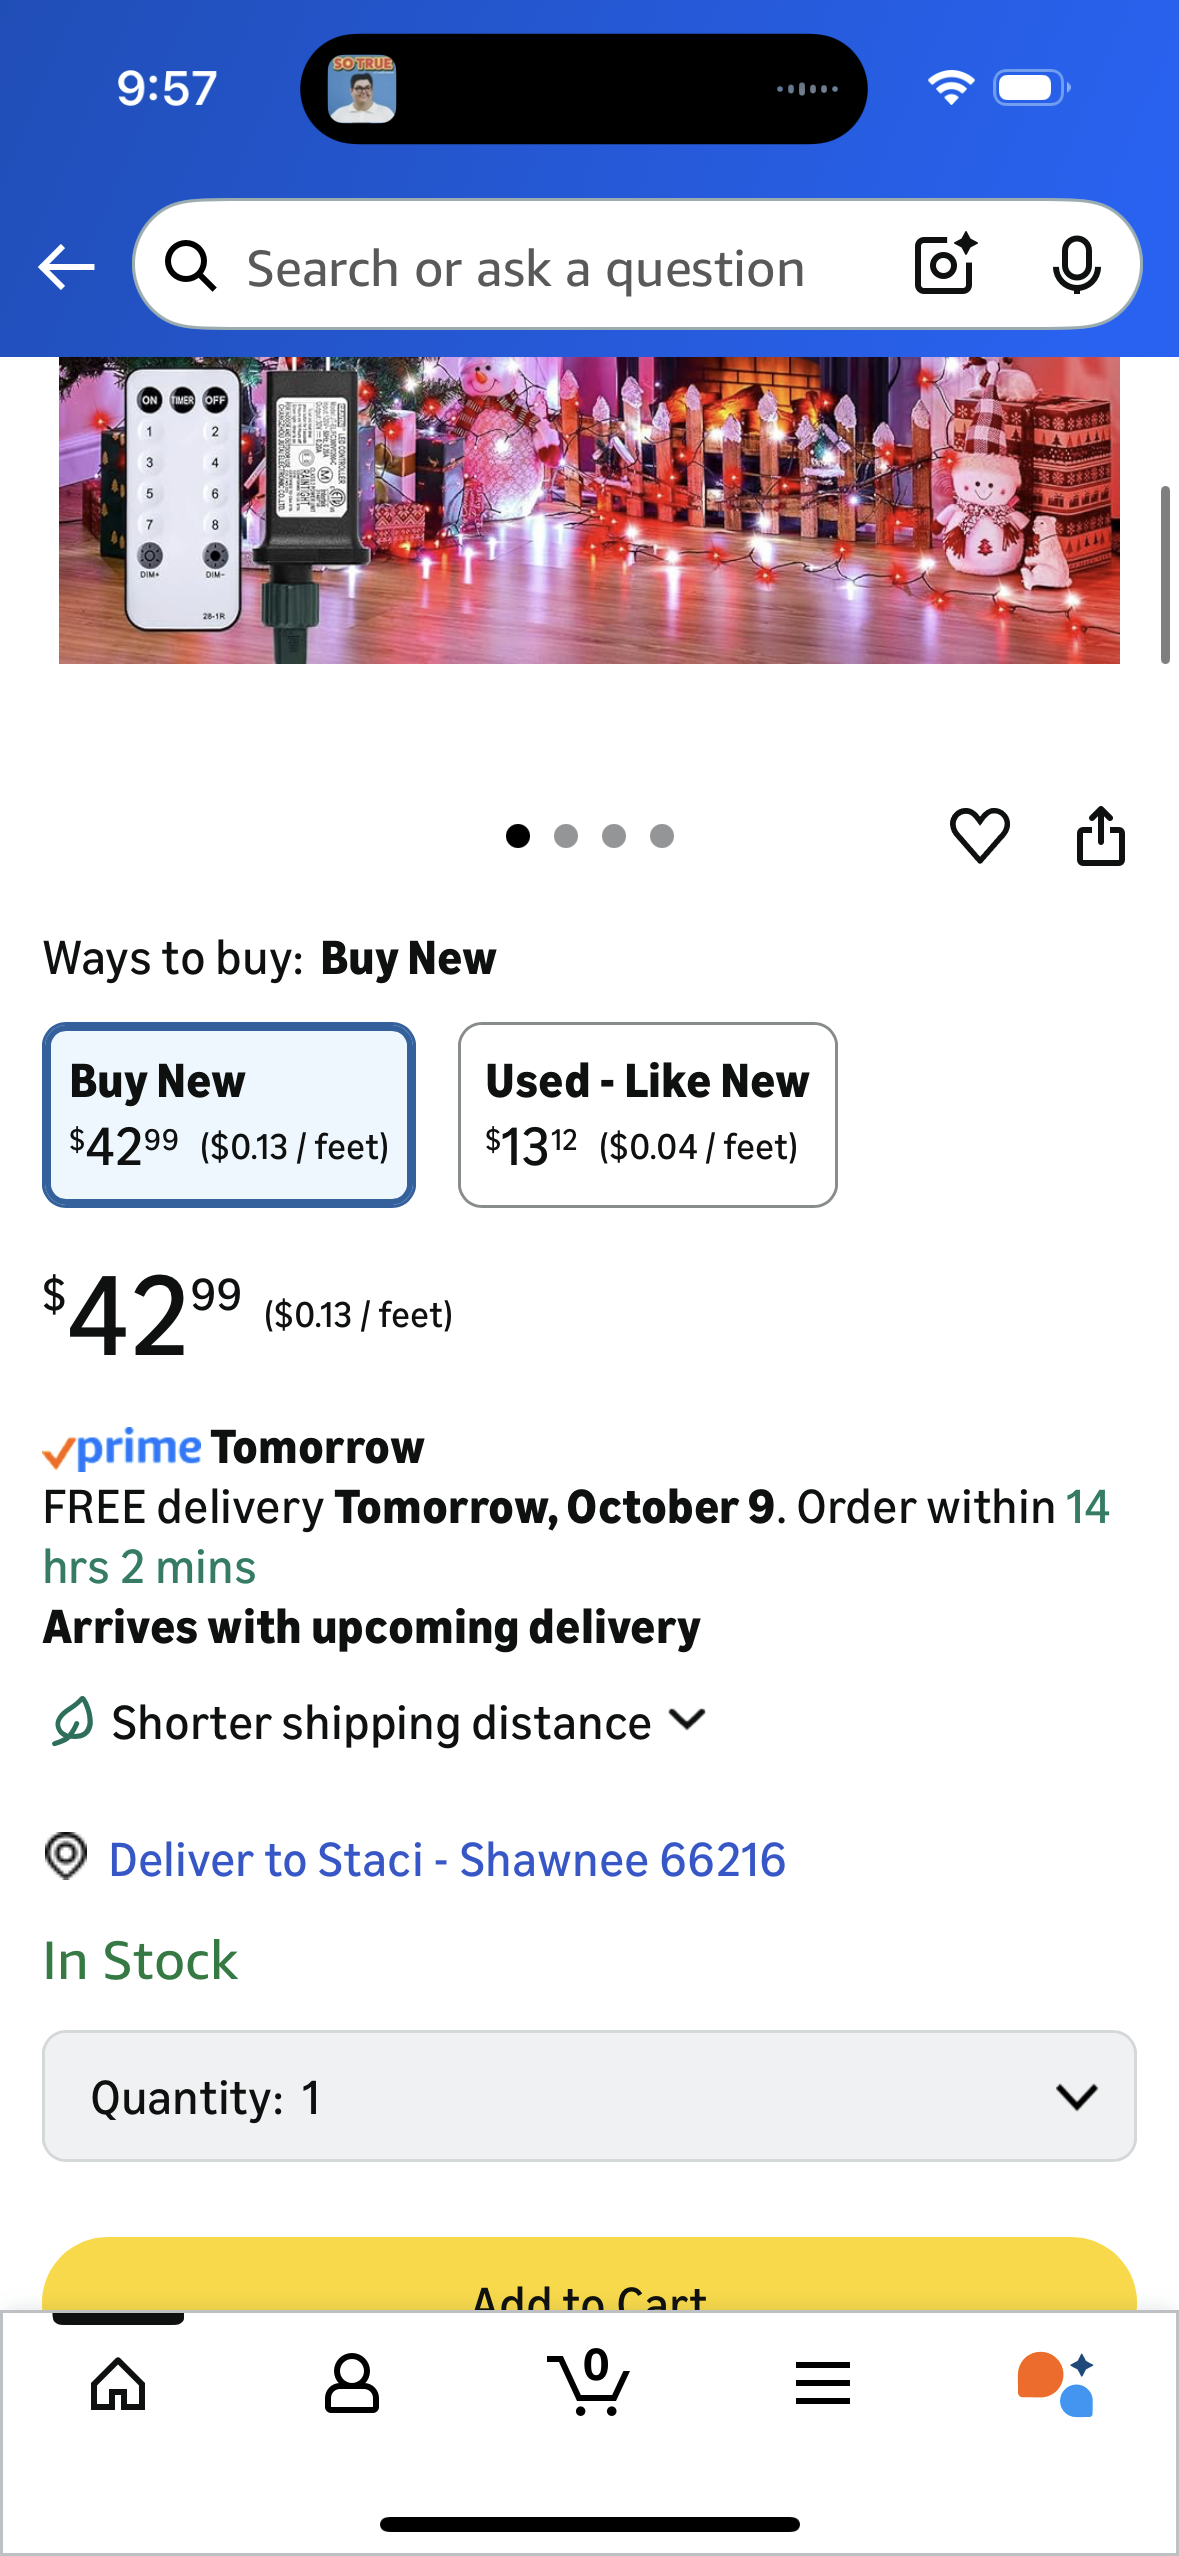Screen dimensions: 1179x2556
Task: Select the Used - Like New option
Action: click(647, 1114)
